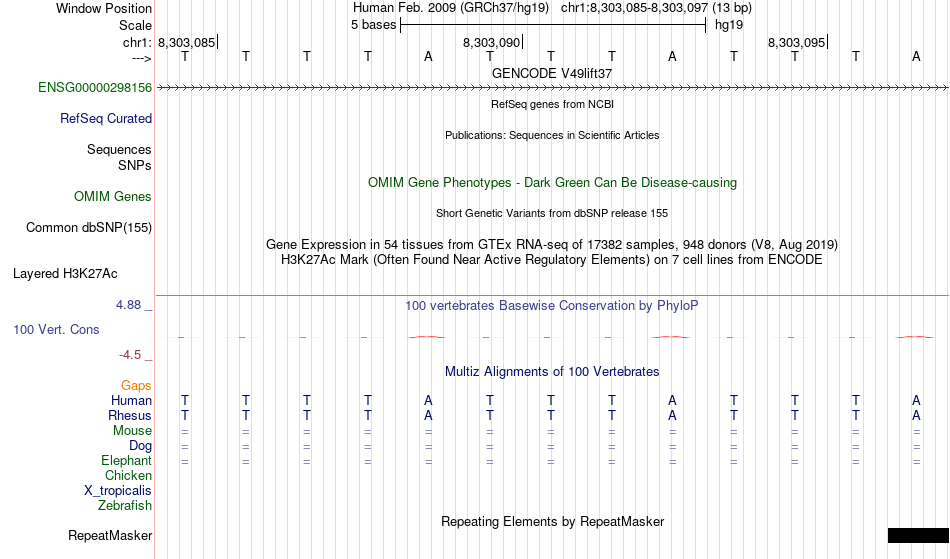Click OMIM Gene Phenotypes track title
950x559 pixels.
pyautogui.click(x=553, y=183)
